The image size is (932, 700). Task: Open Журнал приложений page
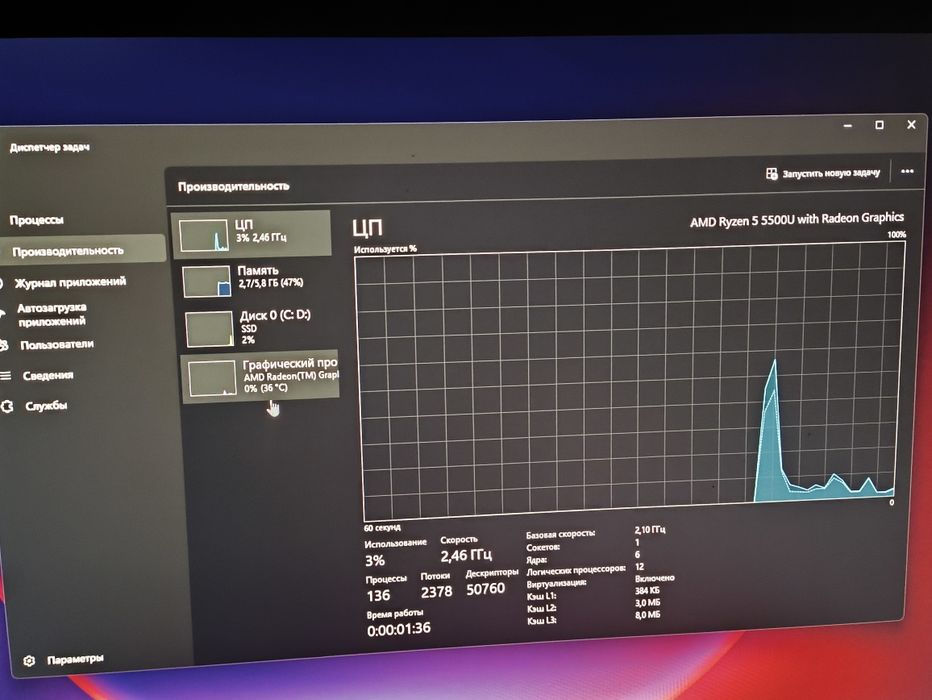pyautogui.click(x=70, y=282)
